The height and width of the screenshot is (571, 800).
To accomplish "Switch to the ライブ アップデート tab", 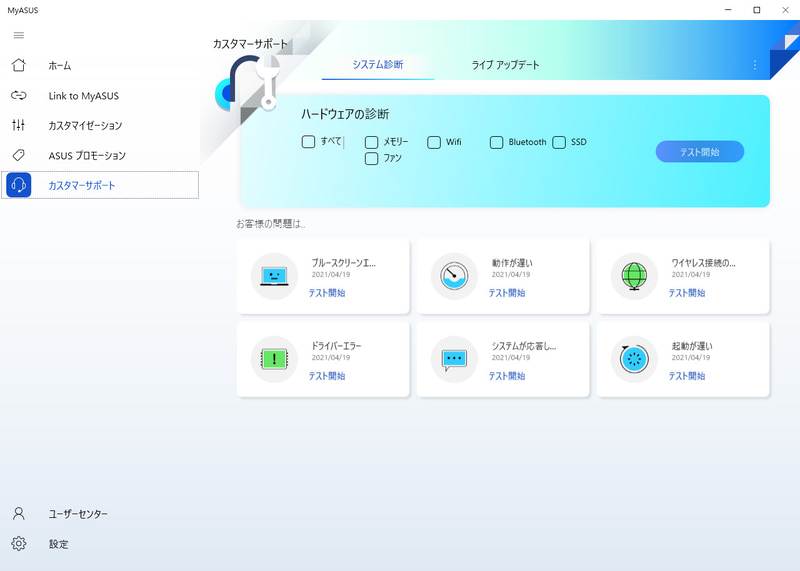I will click(x=505, y=65).
